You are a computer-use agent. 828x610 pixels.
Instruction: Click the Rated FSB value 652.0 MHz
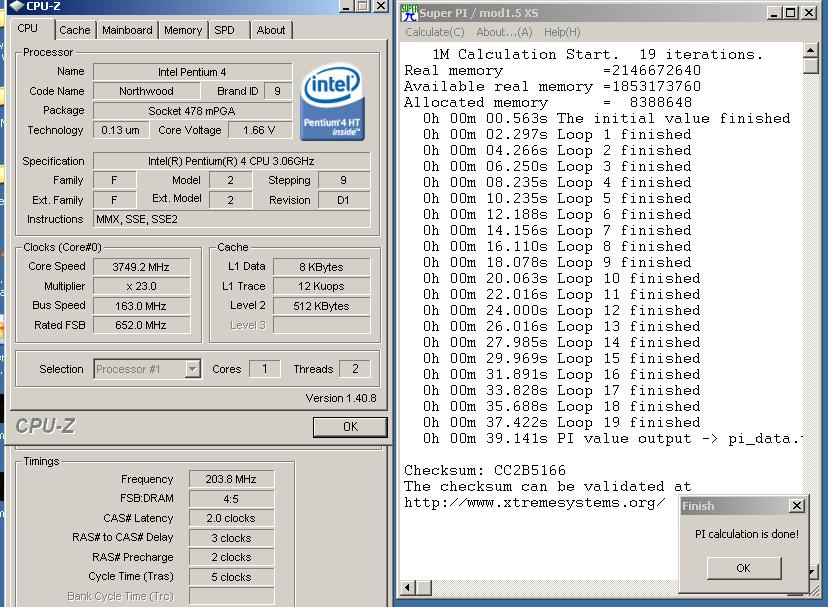coord(141,325)
